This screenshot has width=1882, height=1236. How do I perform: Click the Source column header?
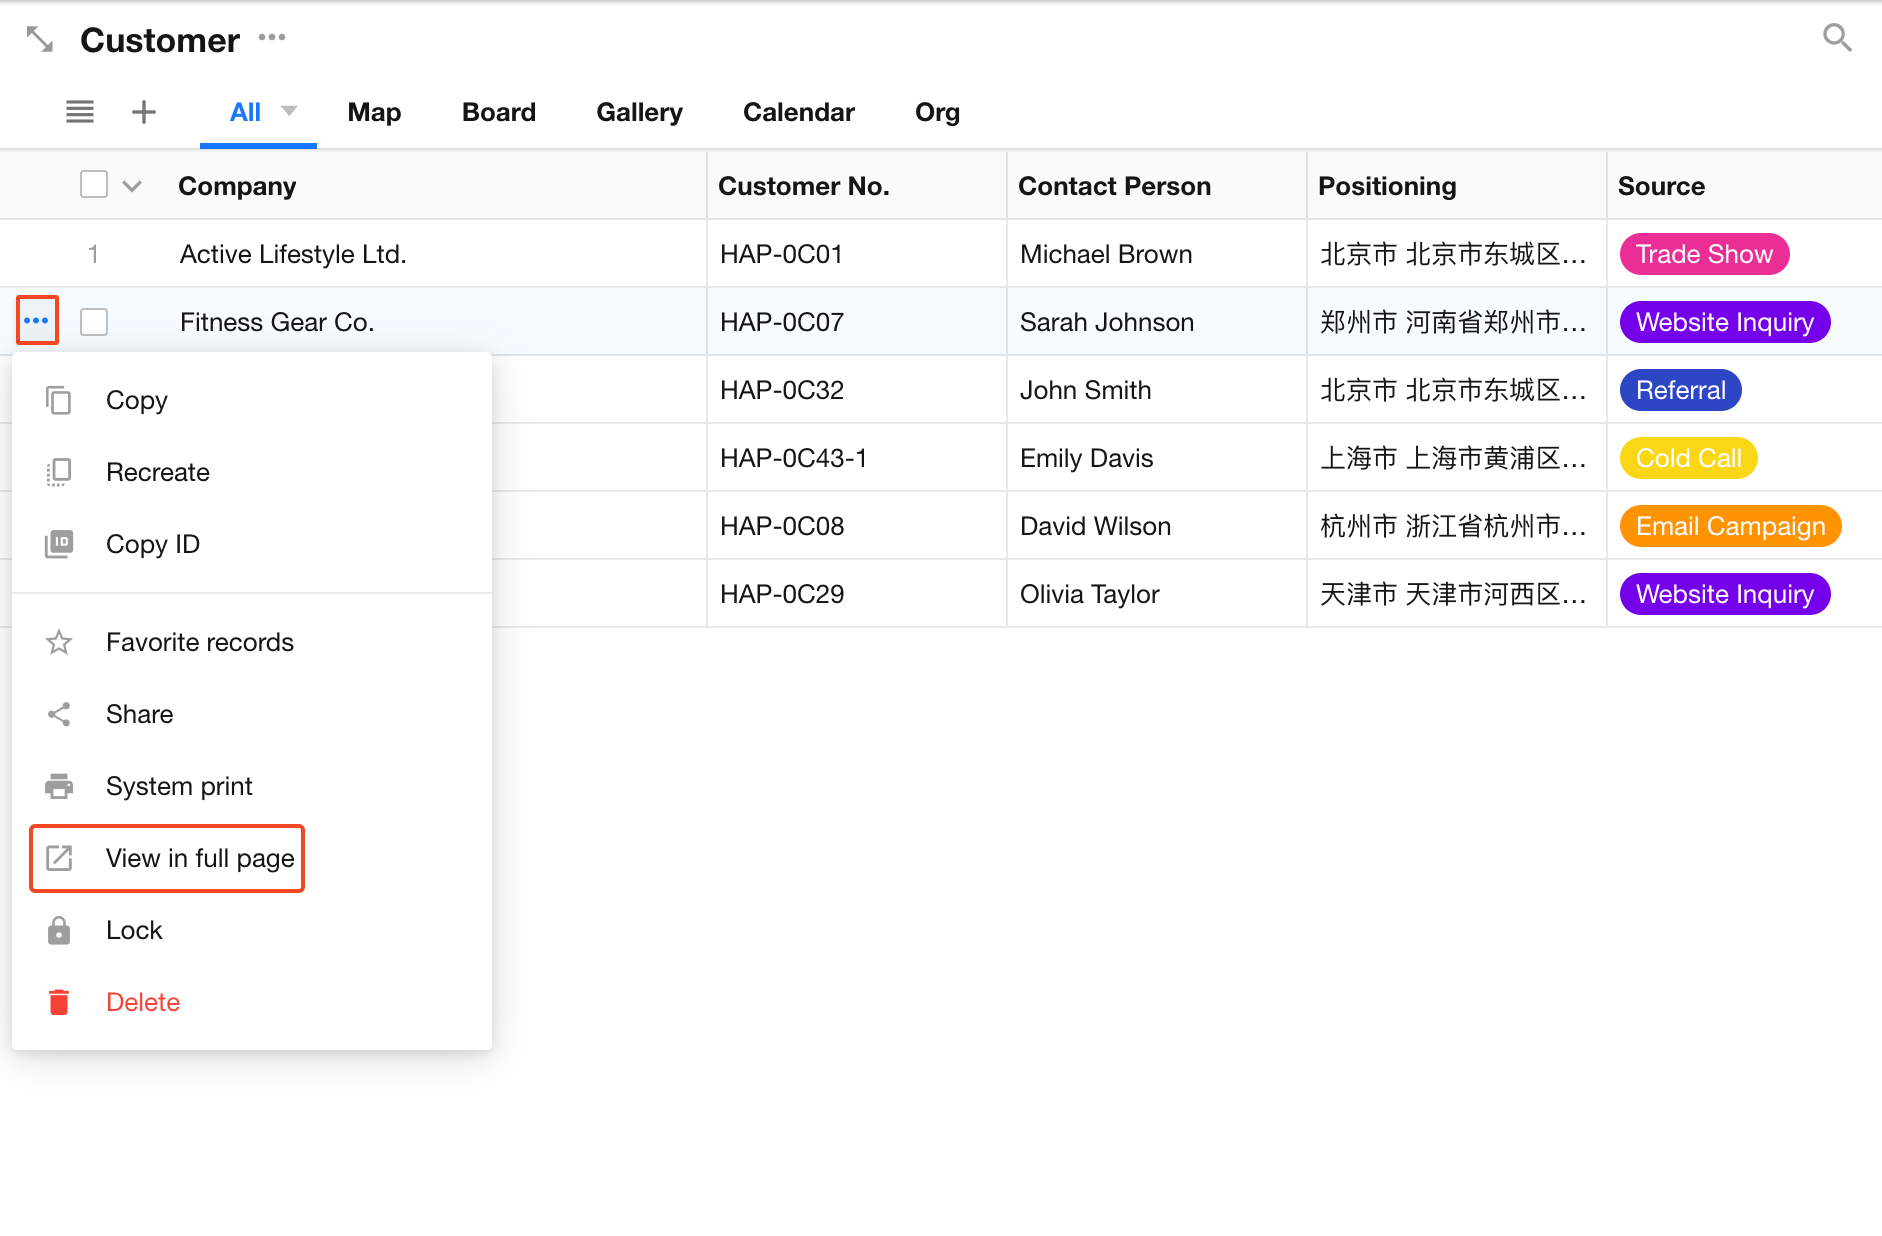1661,186
